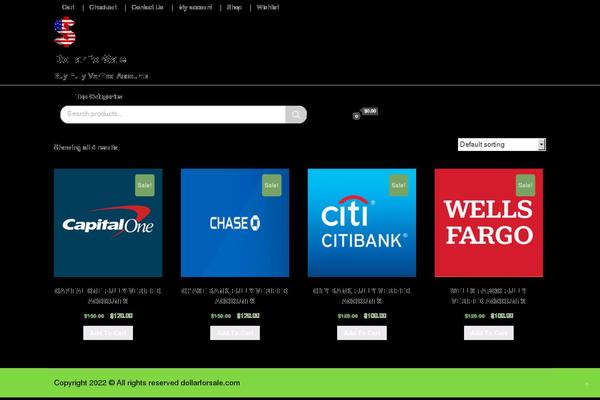Open the Capital One product image
This screenshot has height=400, width=600.
pos(108,223)
